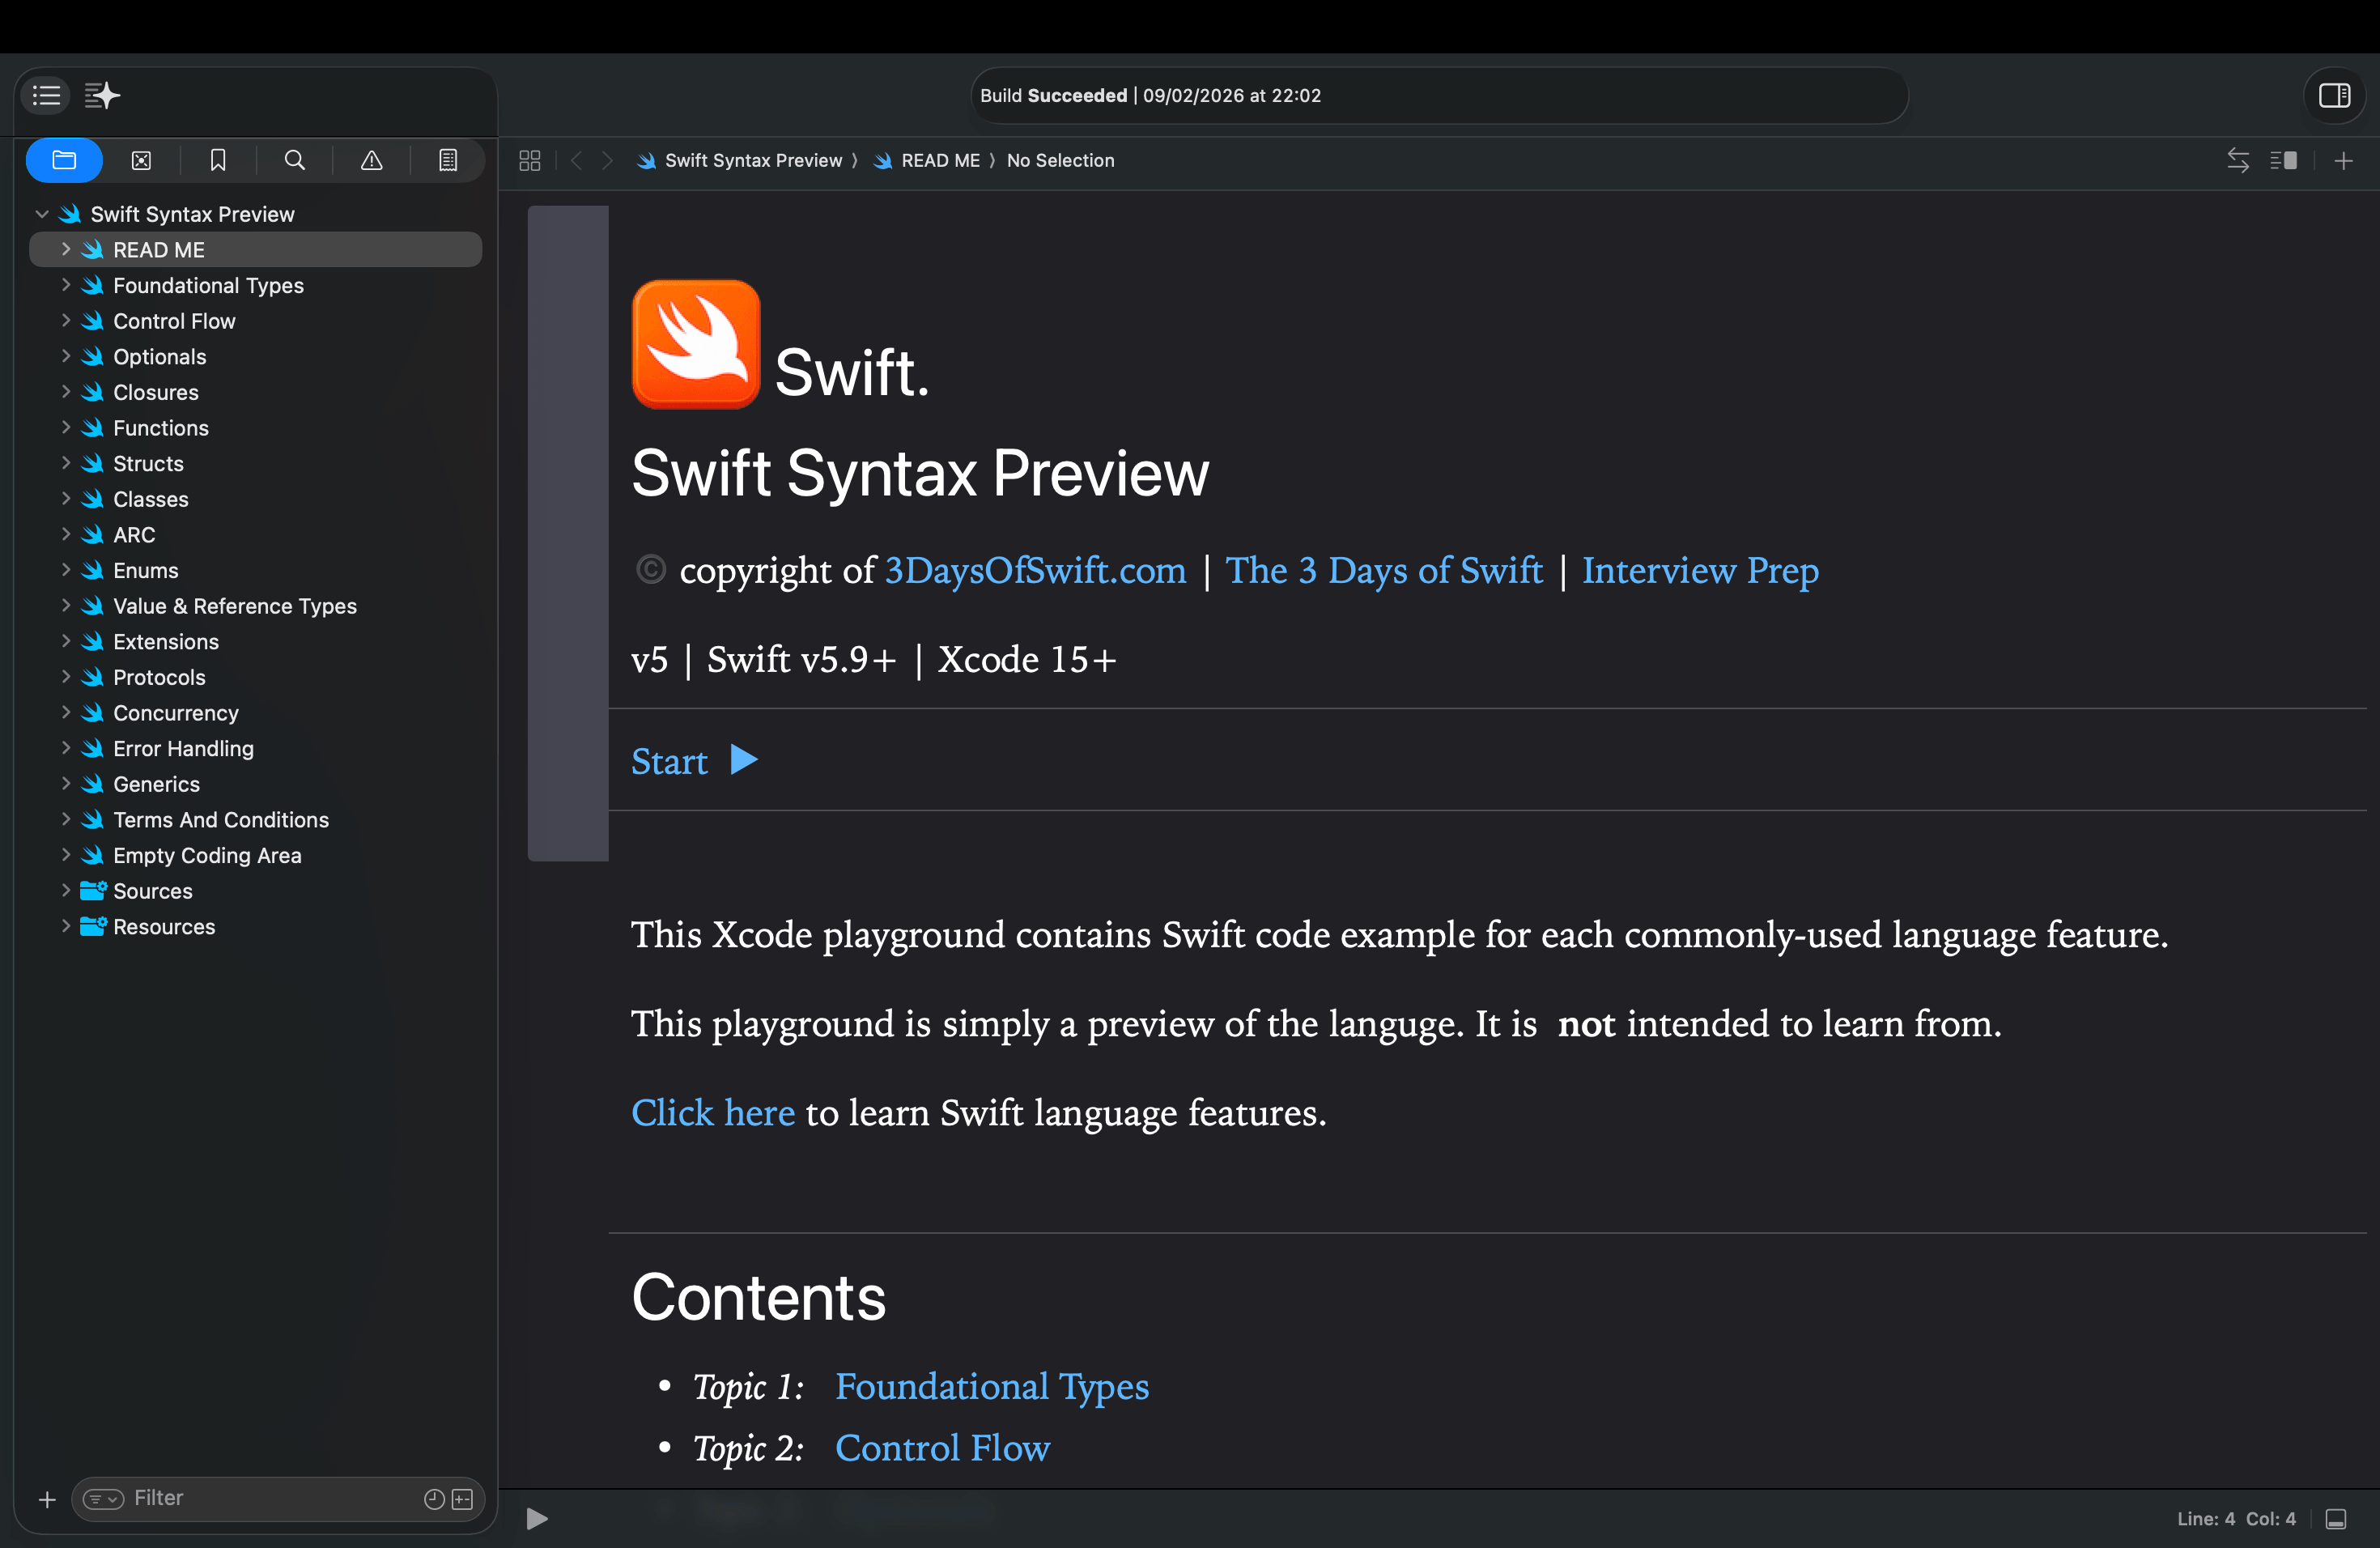Toggle recent files filter in the filter bar

(433, 1499)
